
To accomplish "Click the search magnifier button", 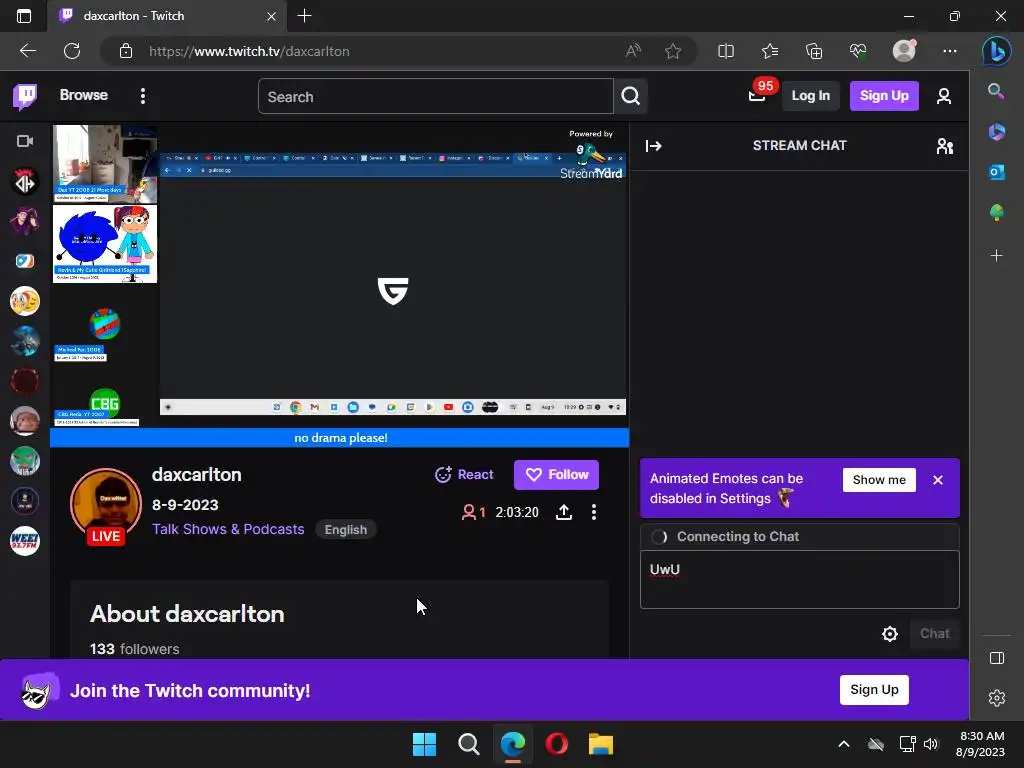I will [630, 97].
